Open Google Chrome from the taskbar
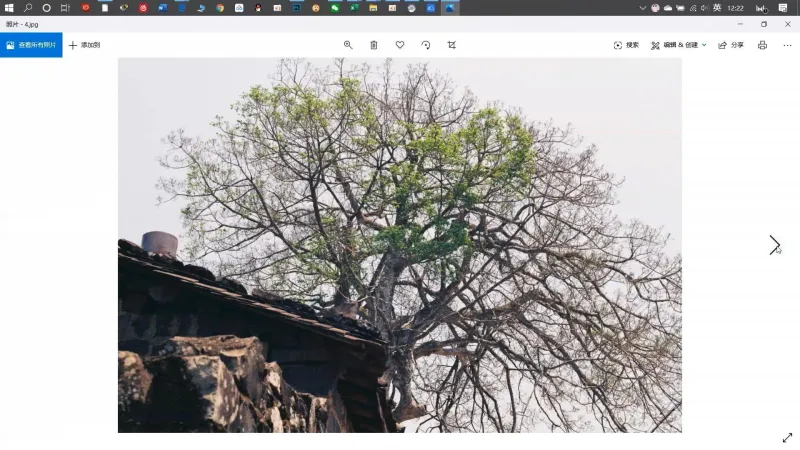The width and height of the screenshot is (800, 450). [220, 8]
